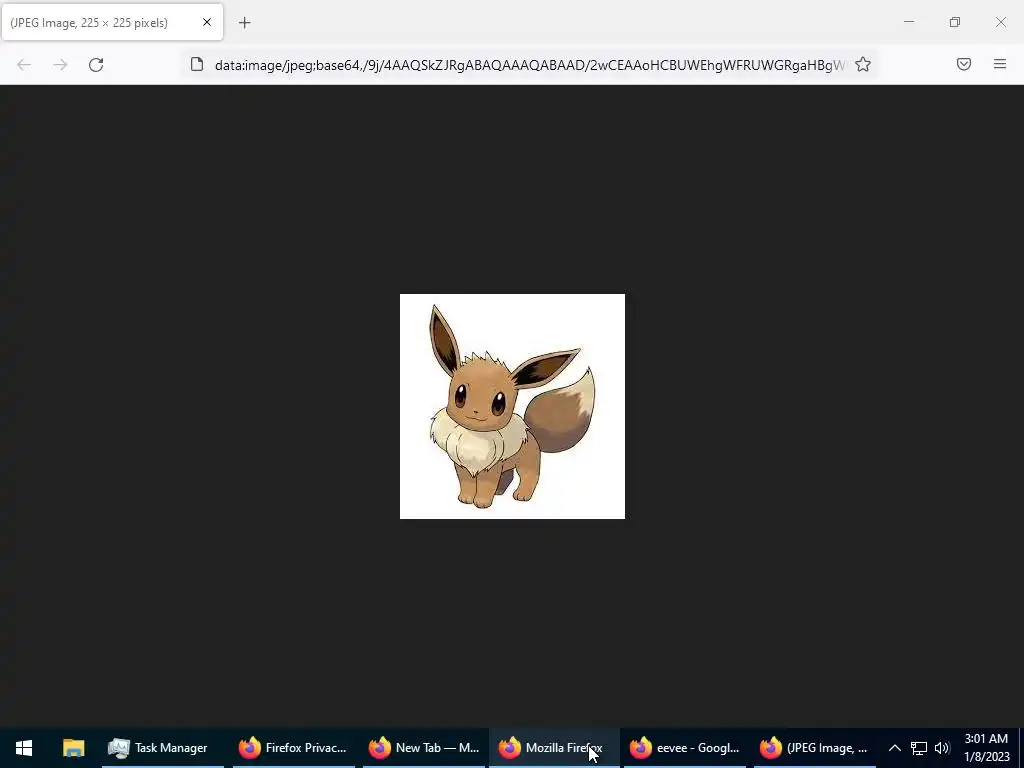Minimize the Firefox window
The image size is (1024, 768).
(x=908, y=22)
